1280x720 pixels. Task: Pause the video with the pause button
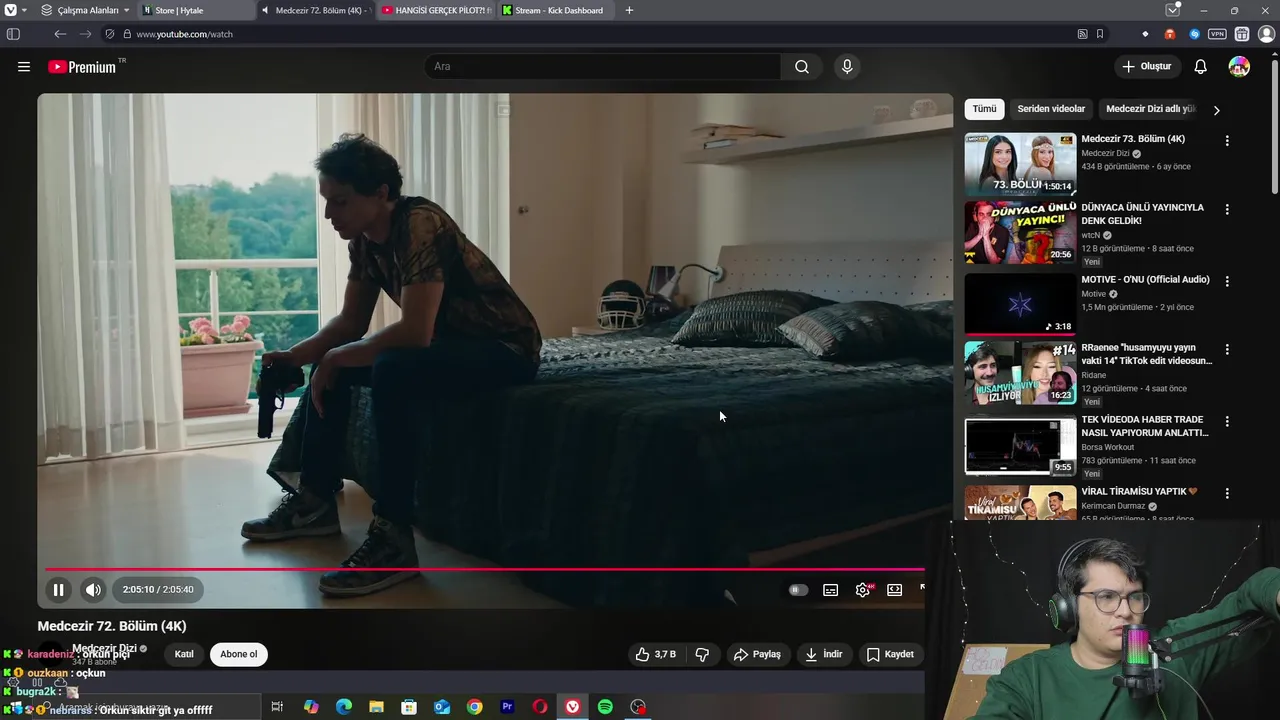(58, 590)
